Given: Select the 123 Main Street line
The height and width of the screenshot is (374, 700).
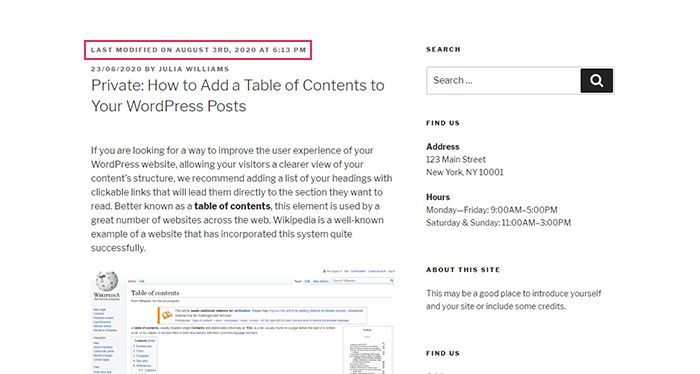Looking at the screenshot, I should pos(456,159).
